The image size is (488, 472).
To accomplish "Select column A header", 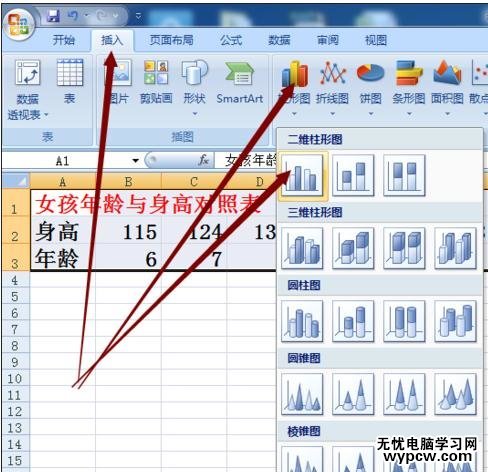I will [63, 182].
